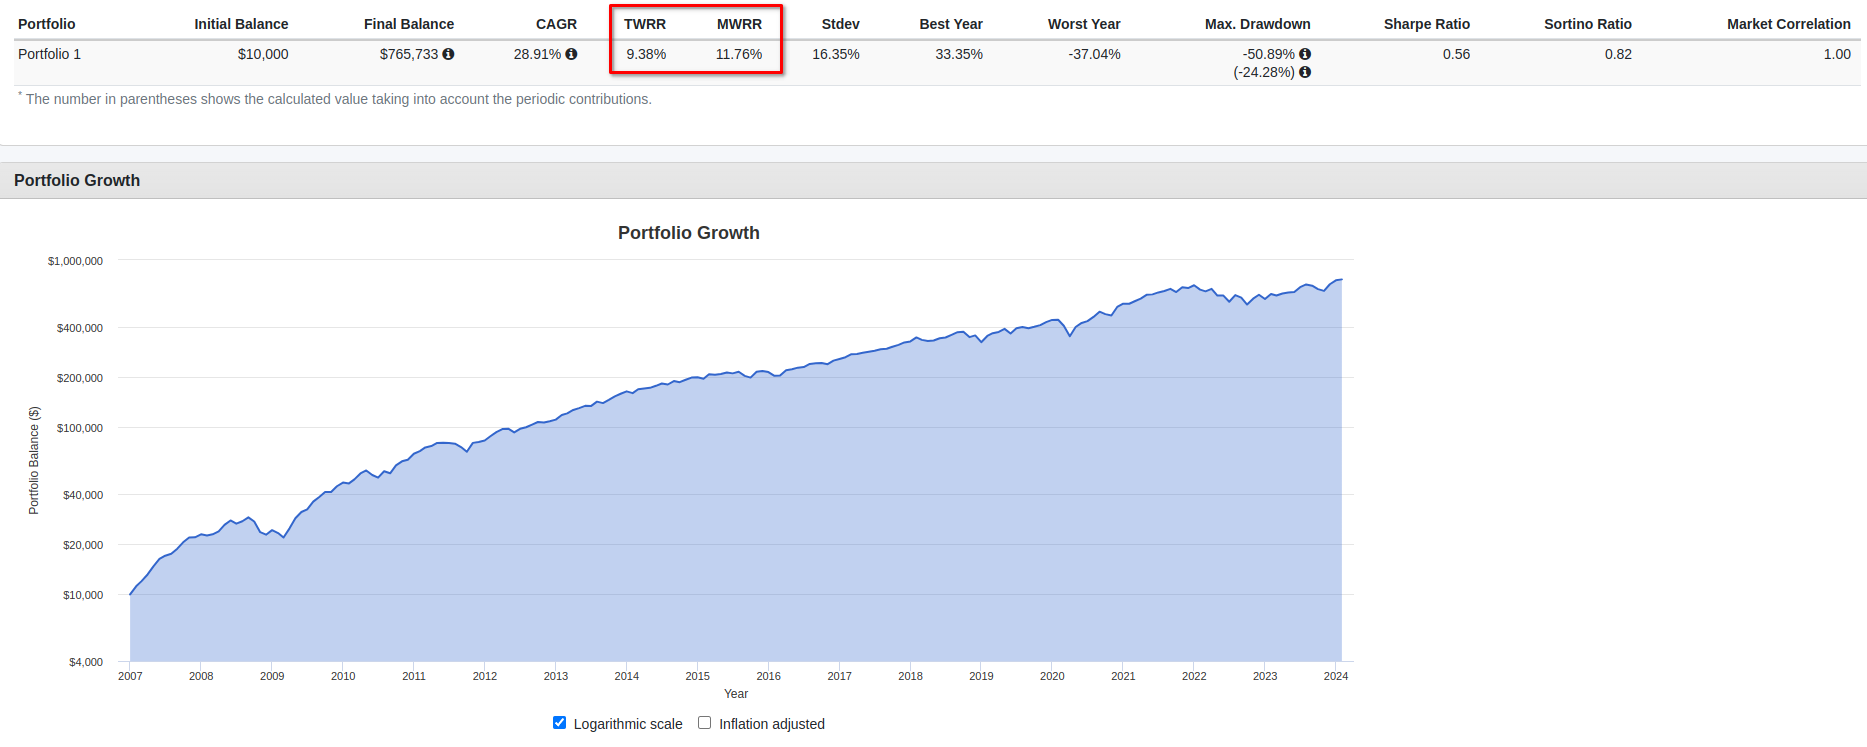Click the Worst Year value -37.04%
The image size is (1867, 747).
[1094, 54]
